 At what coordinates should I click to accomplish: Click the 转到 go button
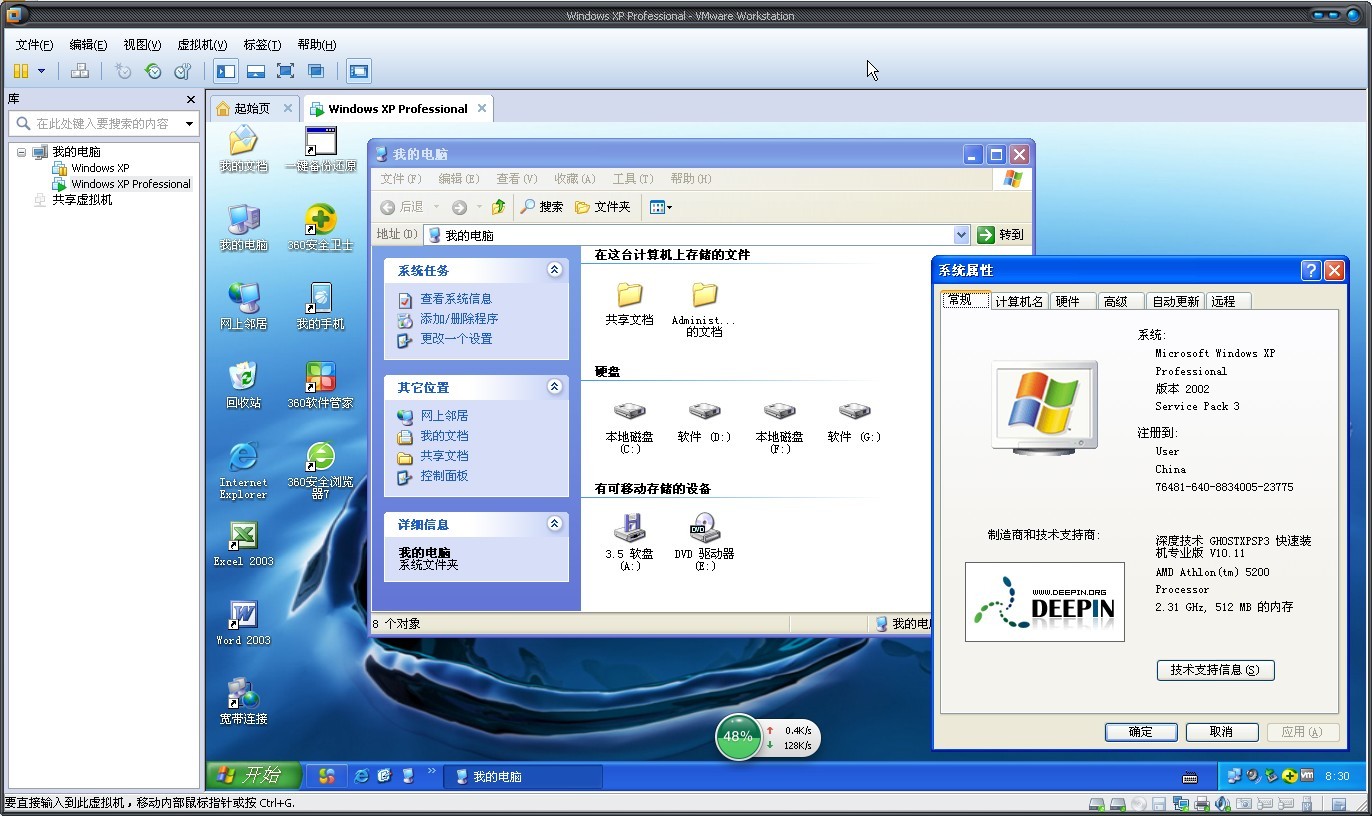[1001, 235]
